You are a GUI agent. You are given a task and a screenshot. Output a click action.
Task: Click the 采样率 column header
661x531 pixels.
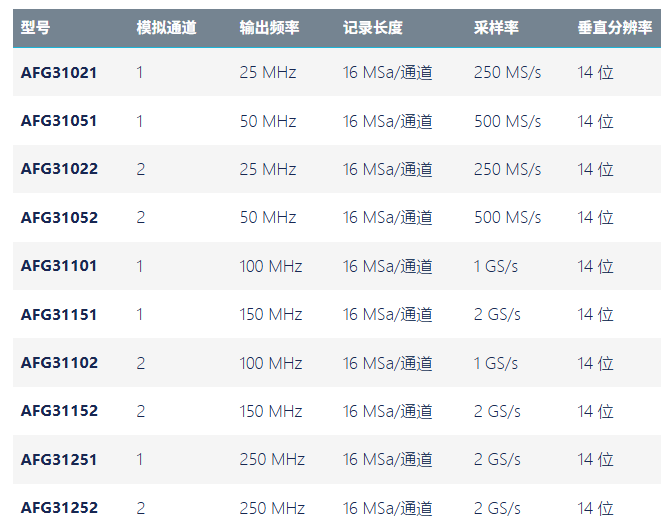point(496,28)
